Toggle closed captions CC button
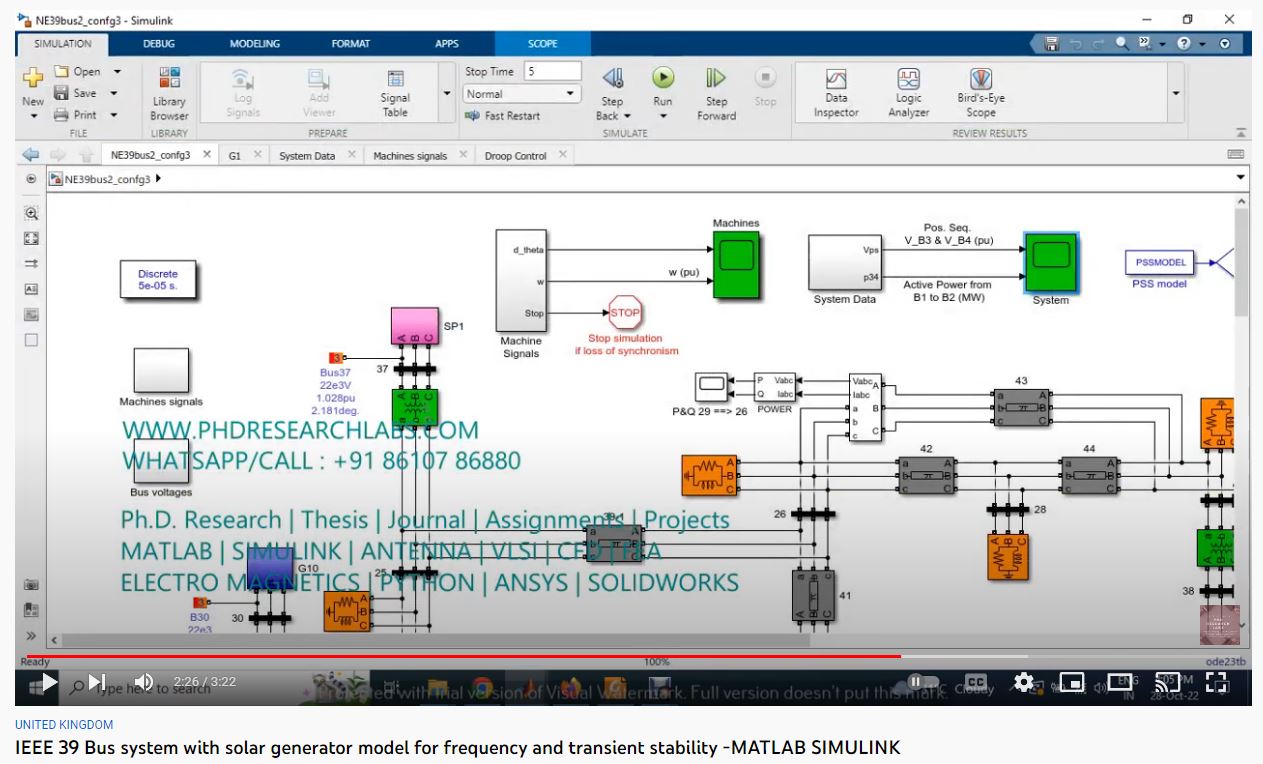 pos(975,682)
